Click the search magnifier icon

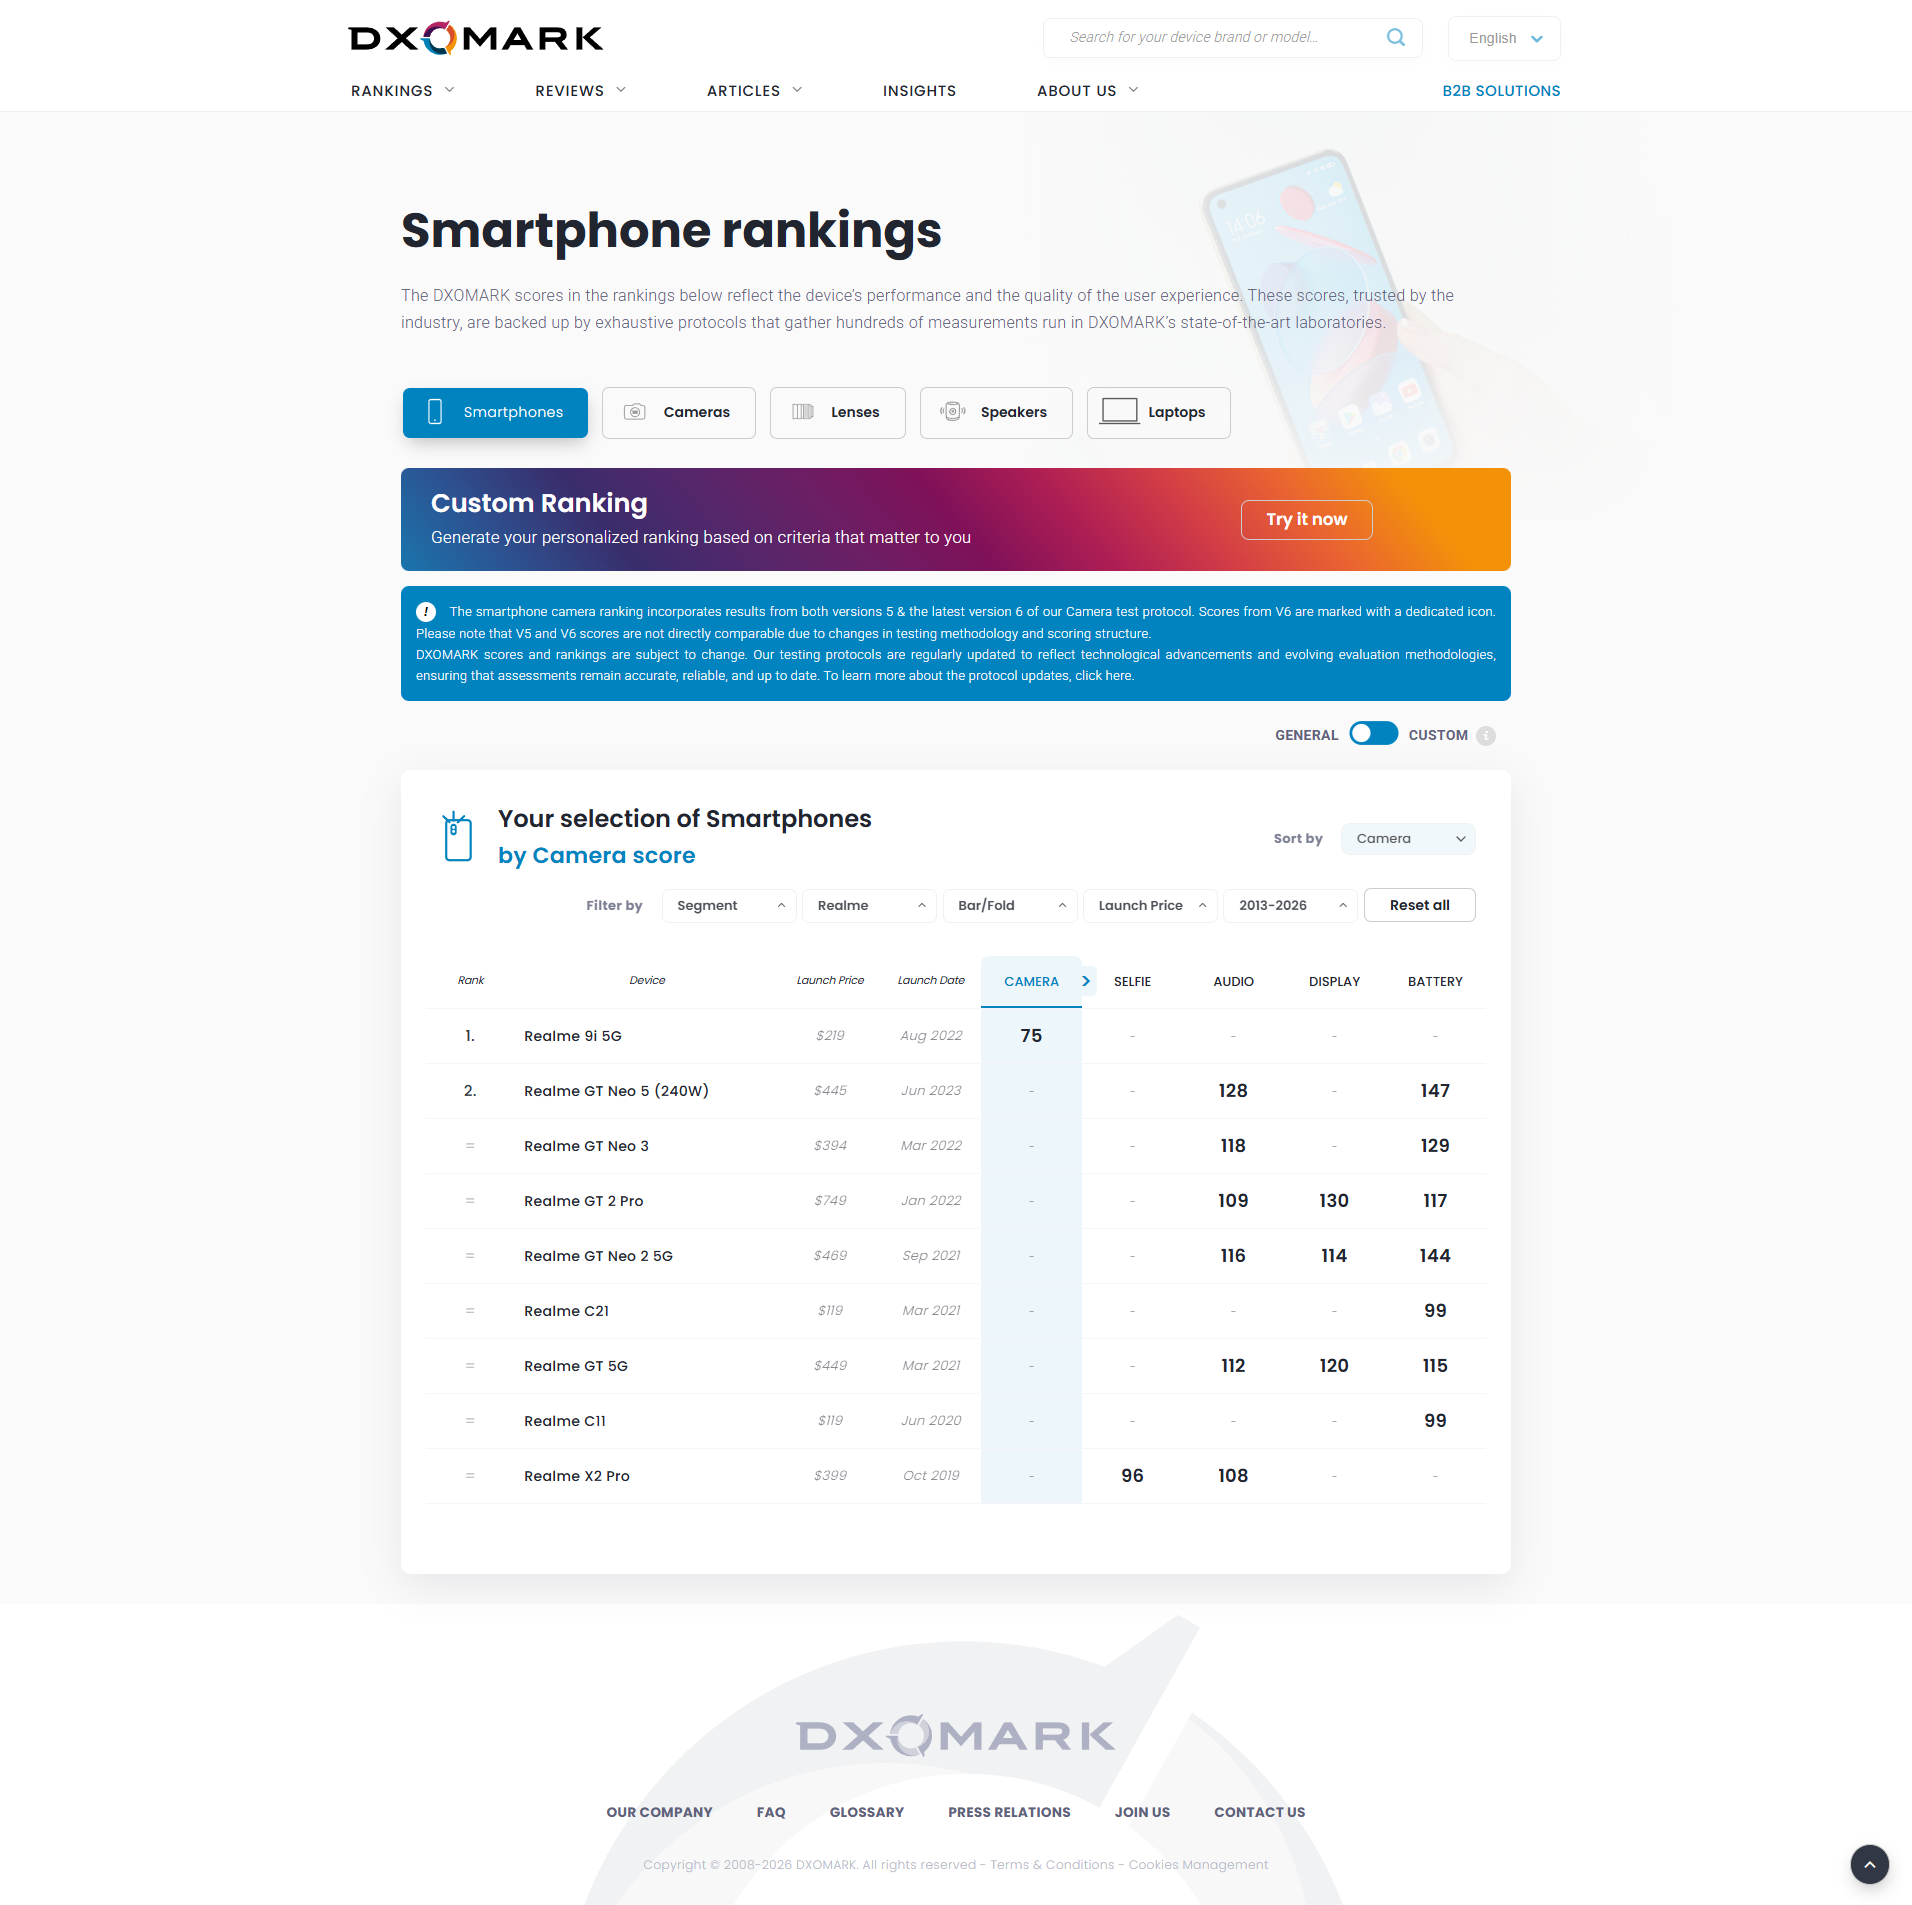[x=1396, y=38]
